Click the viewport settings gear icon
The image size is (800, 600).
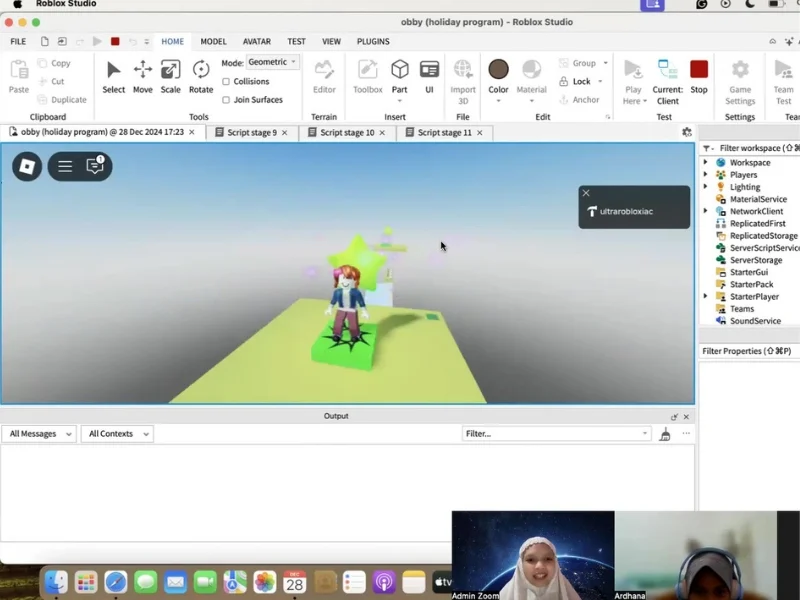[x=687, y=132]
